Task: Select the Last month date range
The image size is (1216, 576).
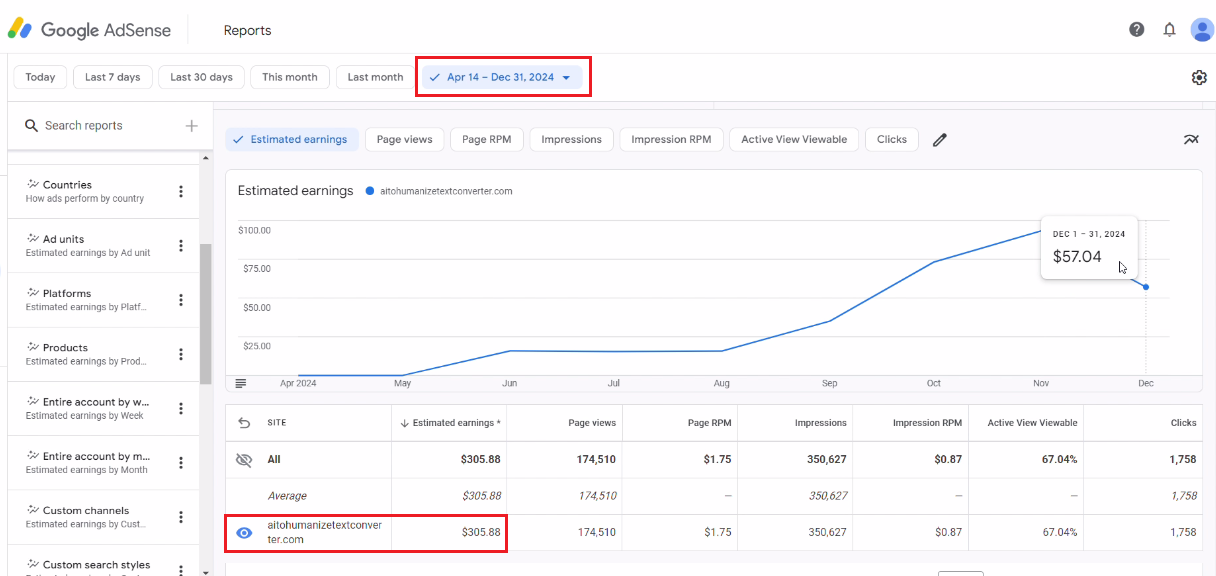Action: [375, 77]
